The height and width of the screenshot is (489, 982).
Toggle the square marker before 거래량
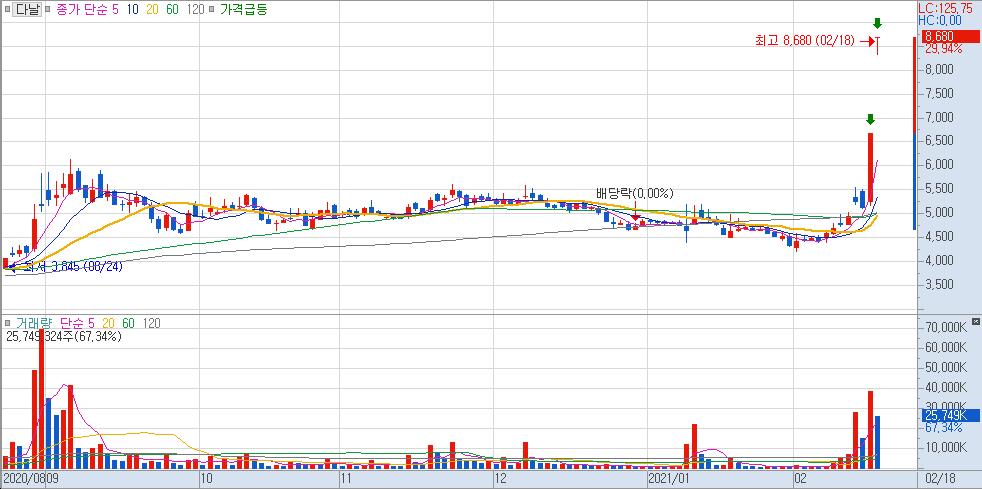click(7, 323)
